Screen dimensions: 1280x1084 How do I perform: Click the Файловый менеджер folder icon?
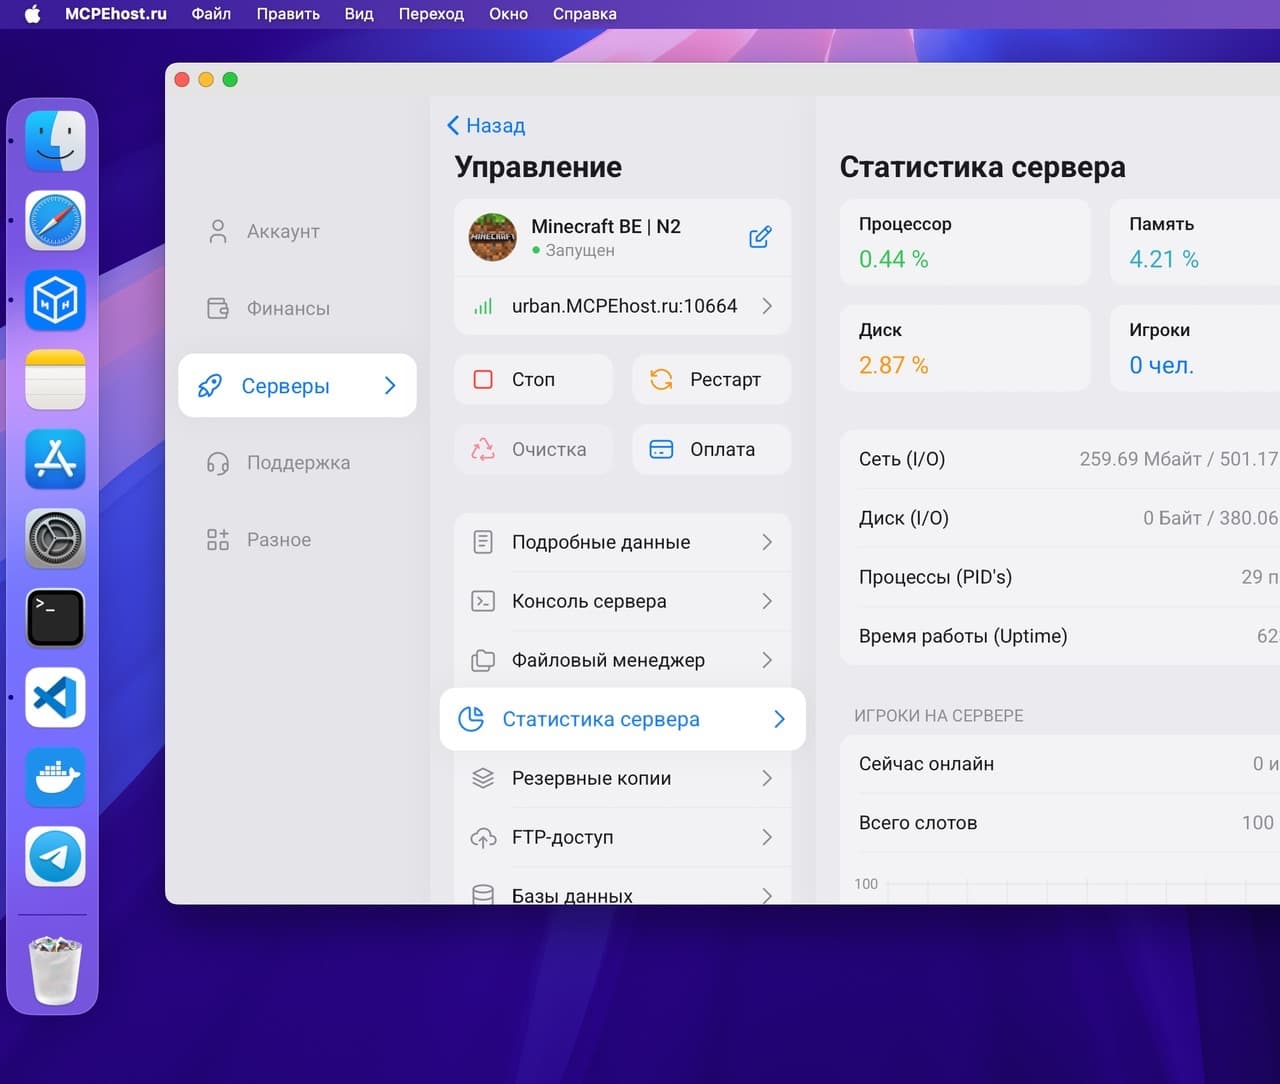[x=483, y=660]
